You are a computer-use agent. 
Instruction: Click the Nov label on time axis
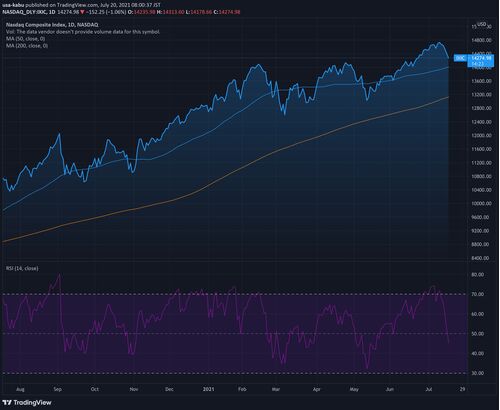tap(134, 389)
